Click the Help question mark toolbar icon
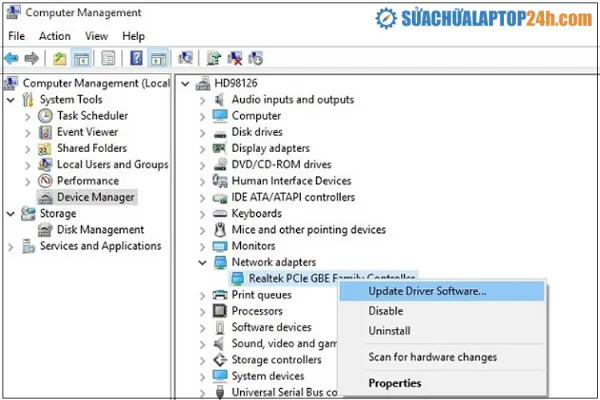This screenshot has height=400, width=600. tap(136, 58)
